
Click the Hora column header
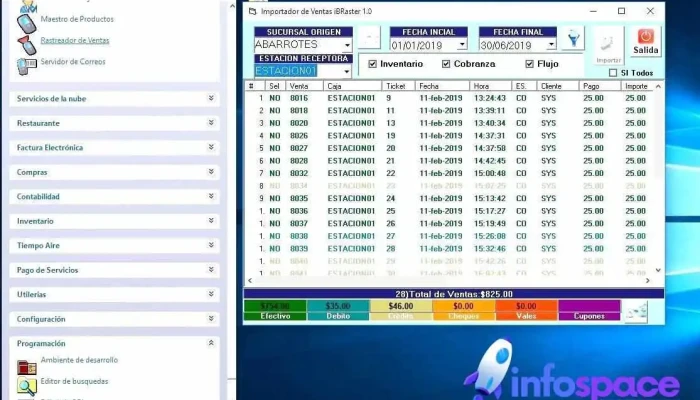point(490,86)
